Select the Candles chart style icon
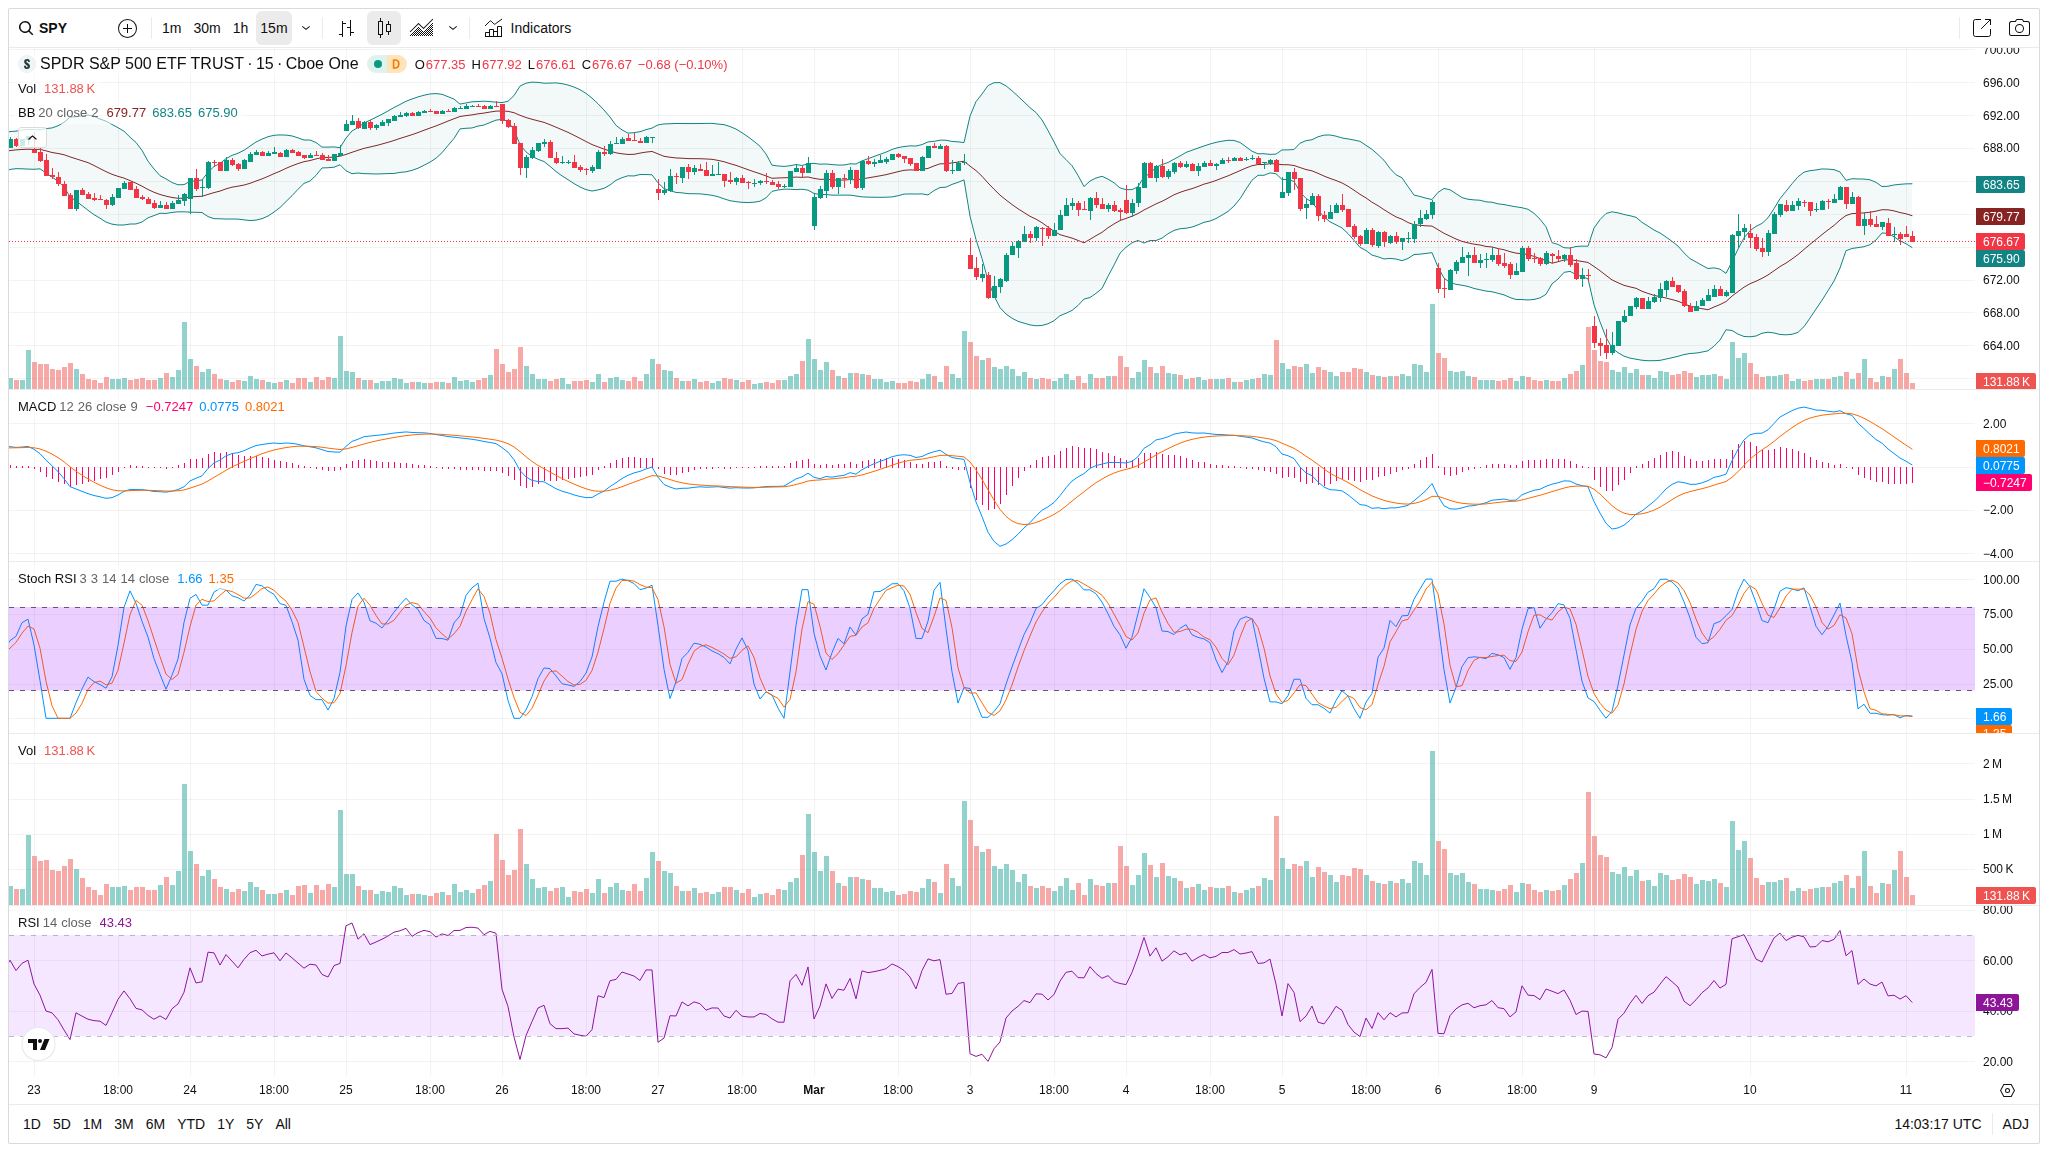 click(384, 28)
